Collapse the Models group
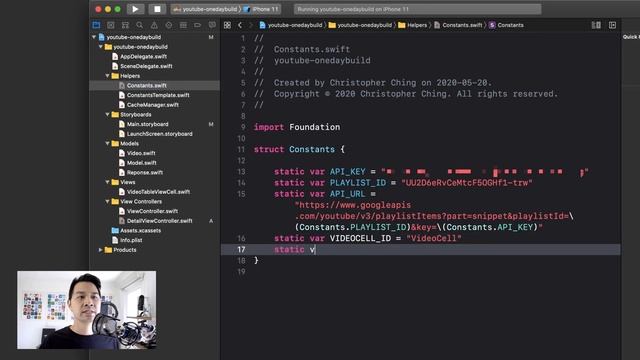Viewport: 640px width, 360px height. point(107,144)
